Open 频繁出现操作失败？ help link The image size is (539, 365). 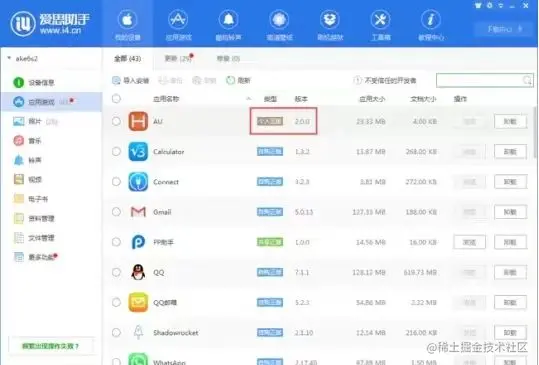point(51,346)
